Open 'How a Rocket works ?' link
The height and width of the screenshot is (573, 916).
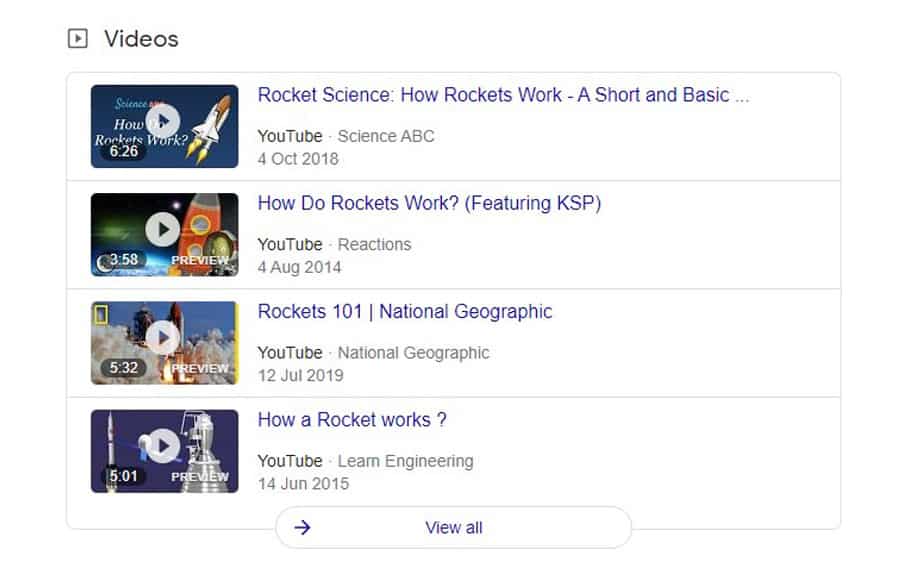click(x=352, y=419)
